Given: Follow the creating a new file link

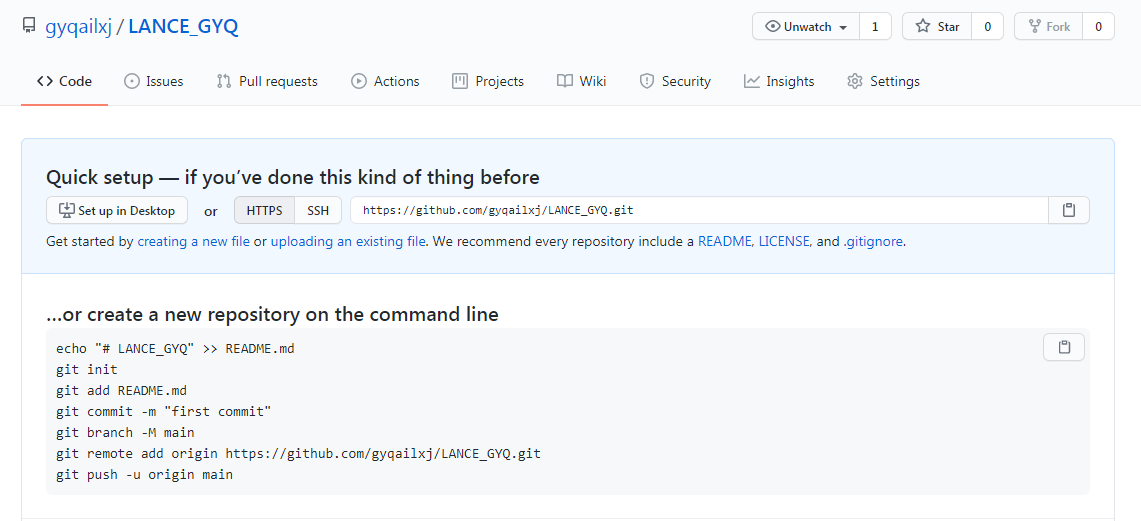Looking at the screenshot, I should point(194,242).
